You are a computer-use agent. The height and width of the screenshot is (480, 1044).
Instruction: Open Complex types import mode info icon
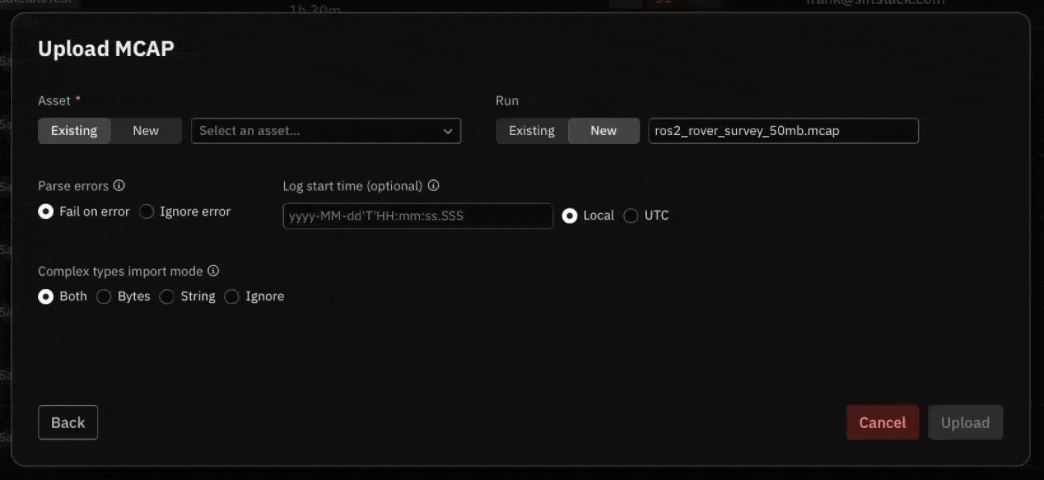(x=213, y=271)
